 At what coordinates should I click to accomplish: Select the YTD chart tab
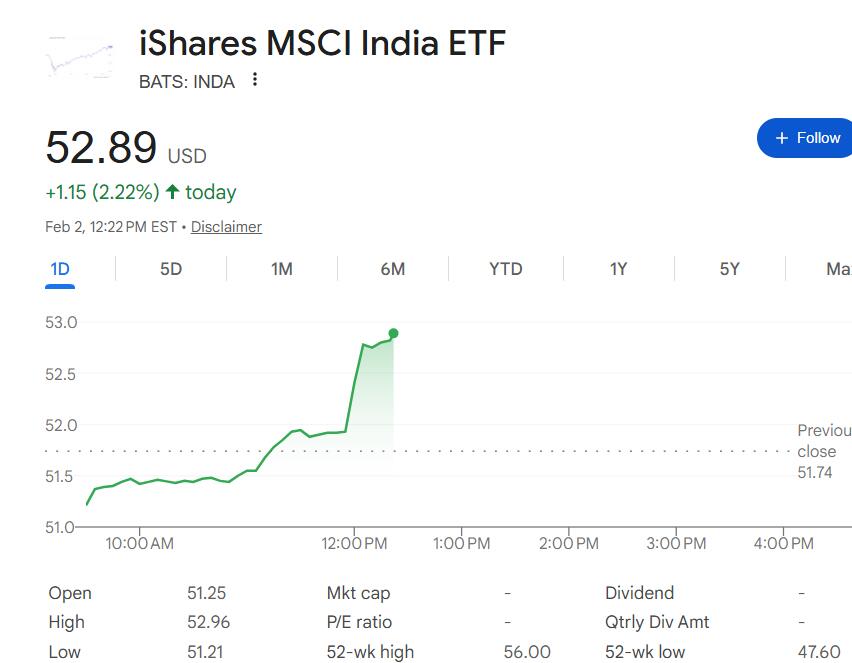[x=506, y=269]
